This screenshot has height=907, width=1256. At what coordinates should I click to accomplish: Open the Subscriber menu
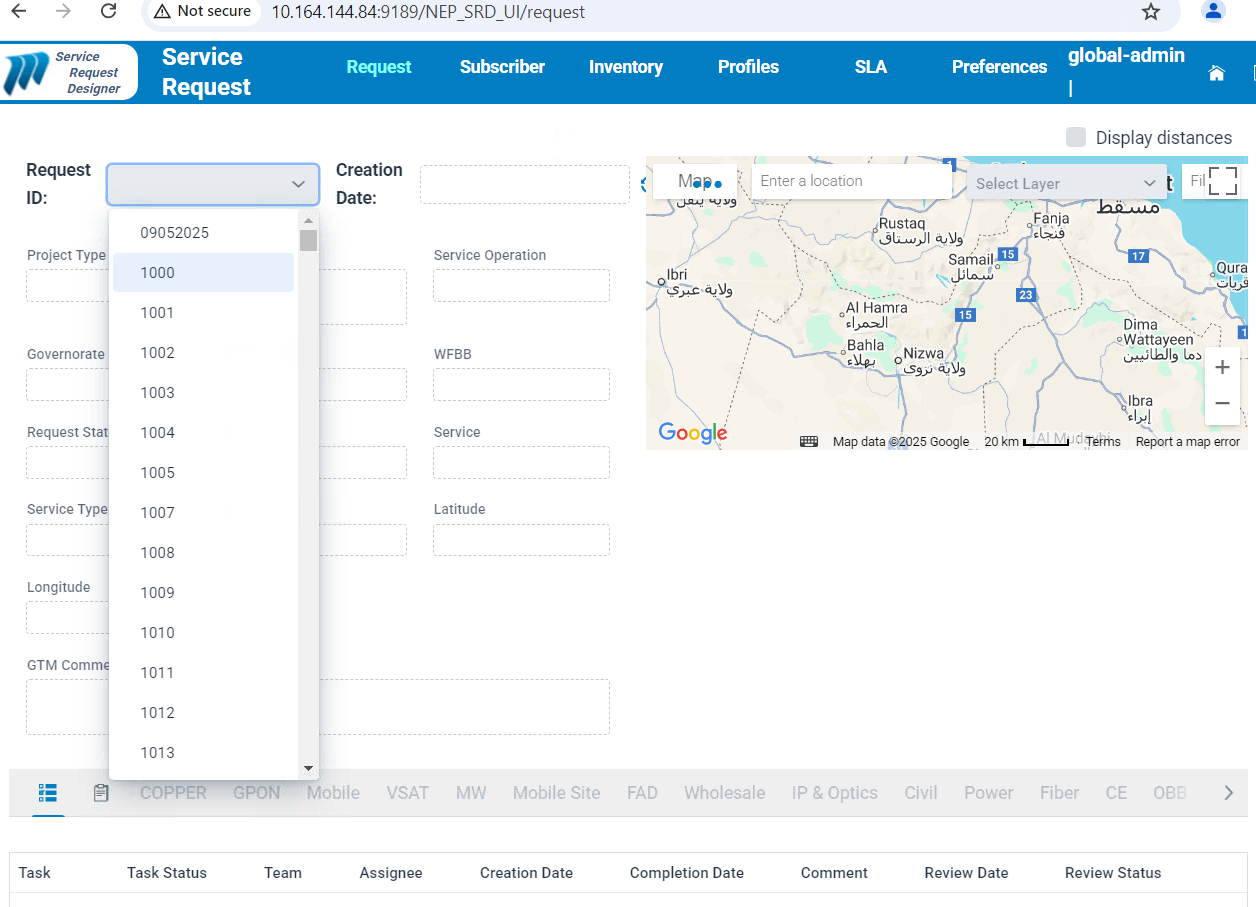[502, 67]
